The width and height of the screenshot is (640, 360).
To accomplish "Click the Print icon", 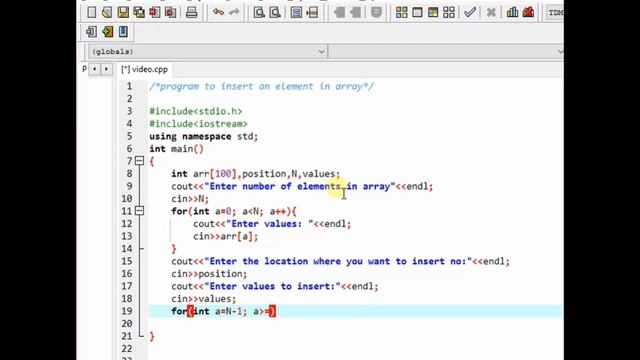I will pyautogui.click(x=191, y=12).
